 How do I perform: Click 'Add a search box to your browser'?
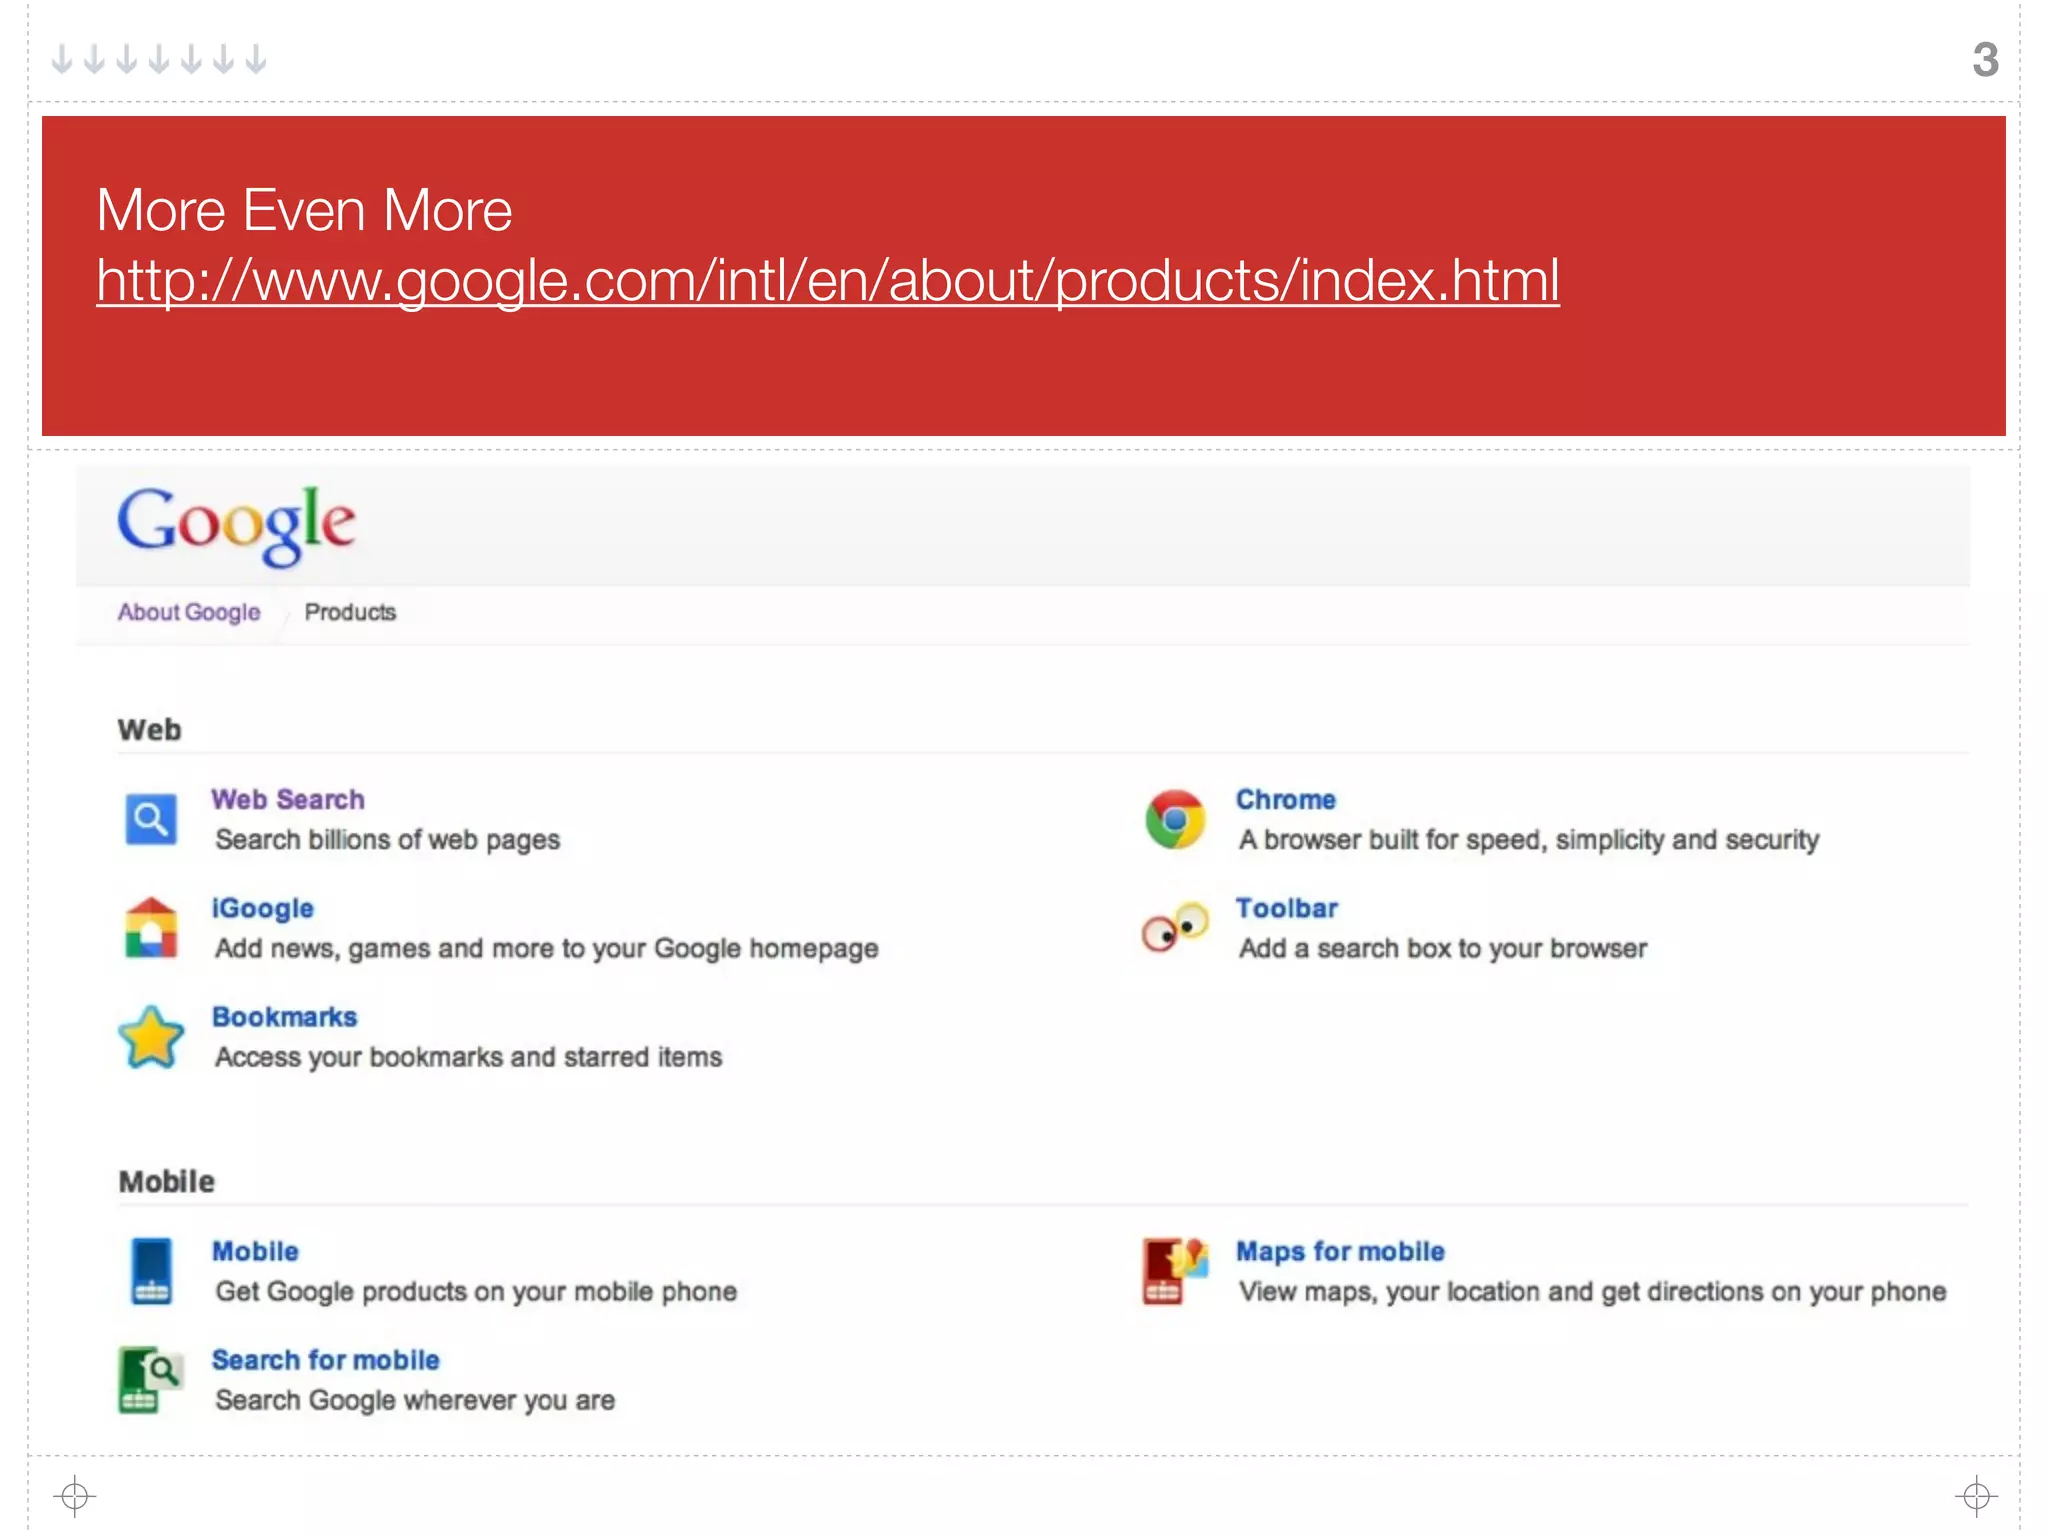pos(1443,948)
